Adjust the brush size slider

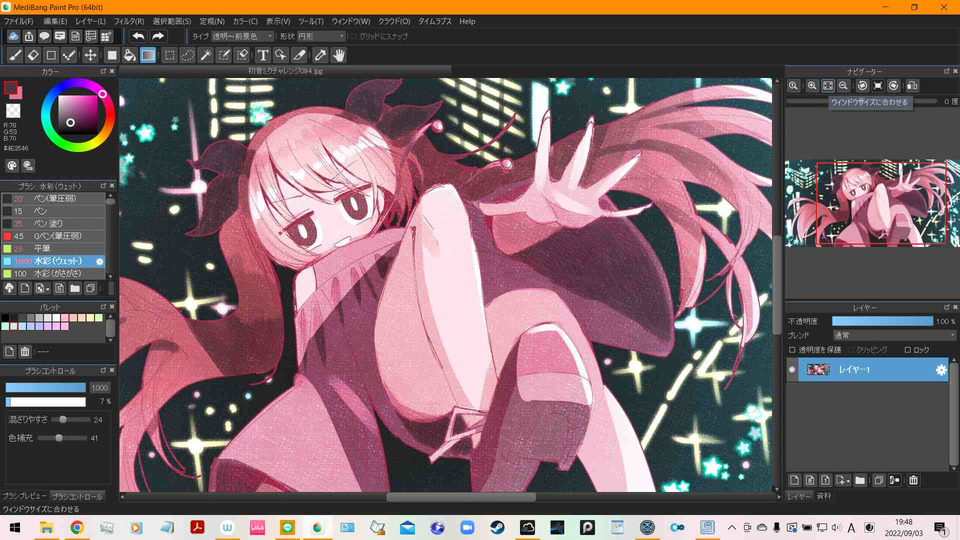[46, 388]
